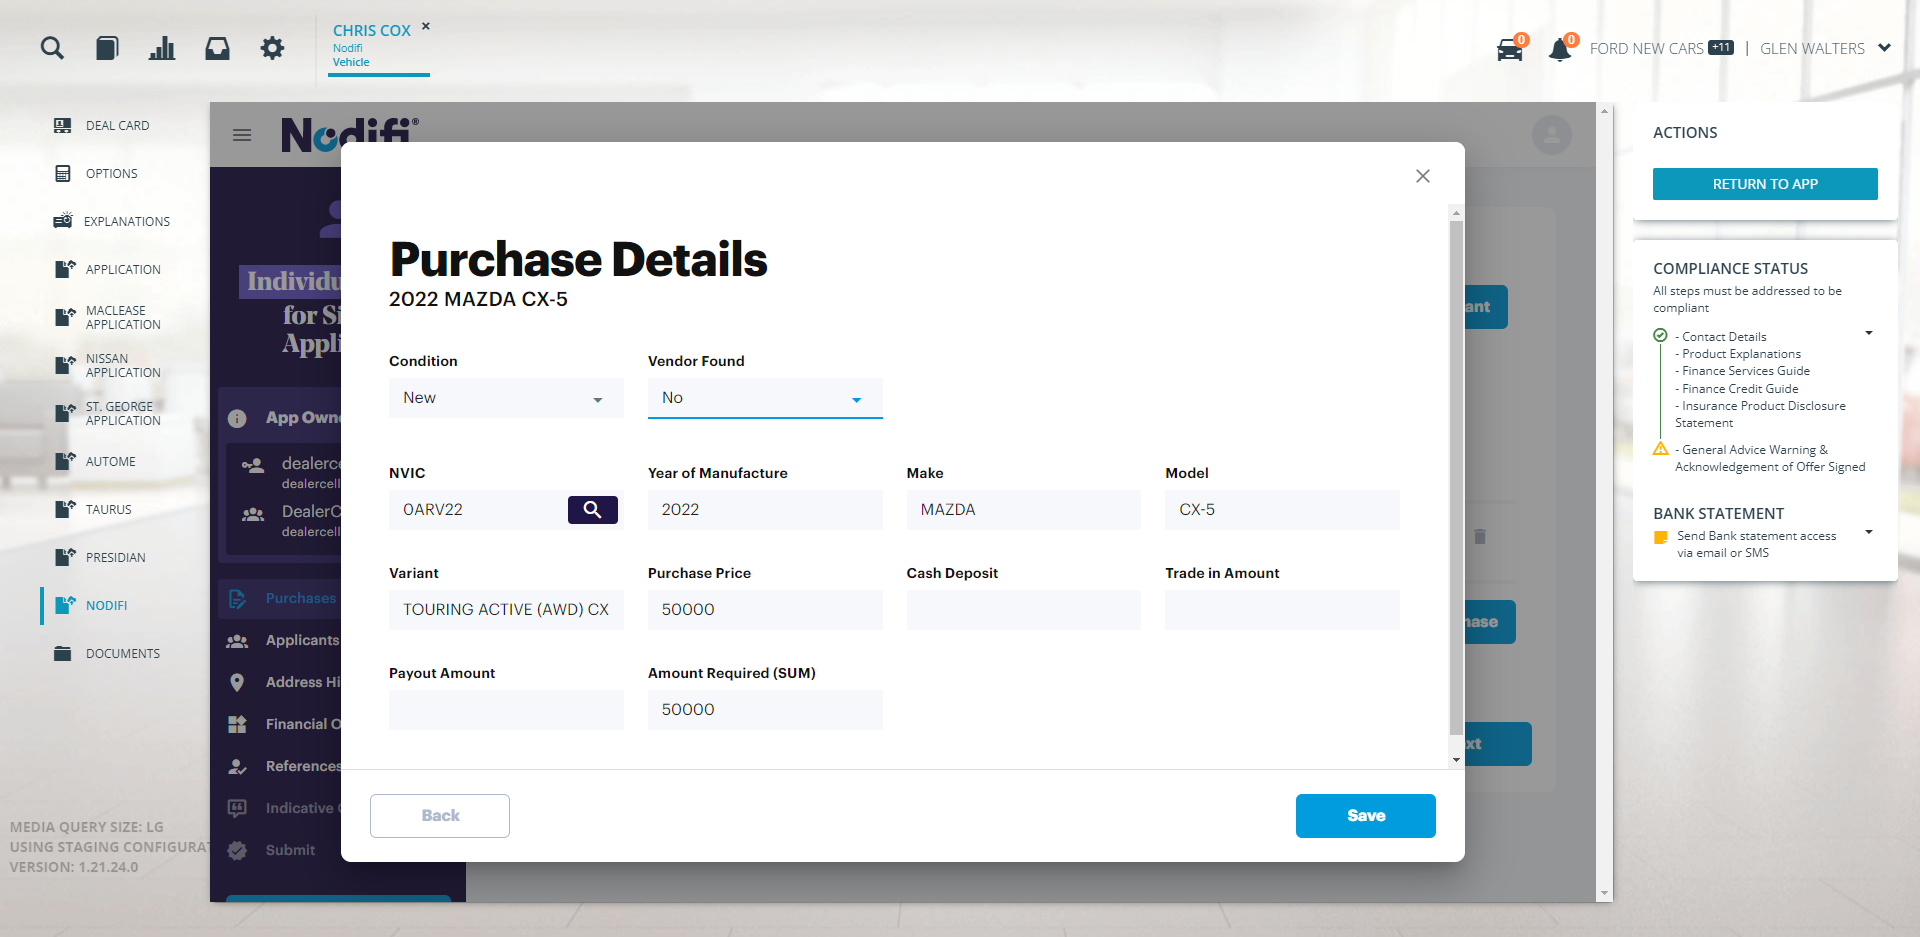Open Maclease Application in the sidebar
The width and height of the screenshot is (1920, 937).
(123, 318)
